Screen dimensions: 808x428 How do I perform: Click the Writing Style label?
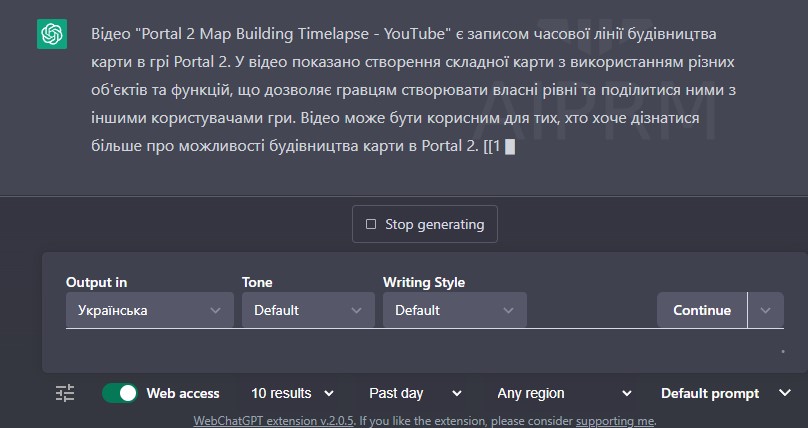click(x=424, y=282)
